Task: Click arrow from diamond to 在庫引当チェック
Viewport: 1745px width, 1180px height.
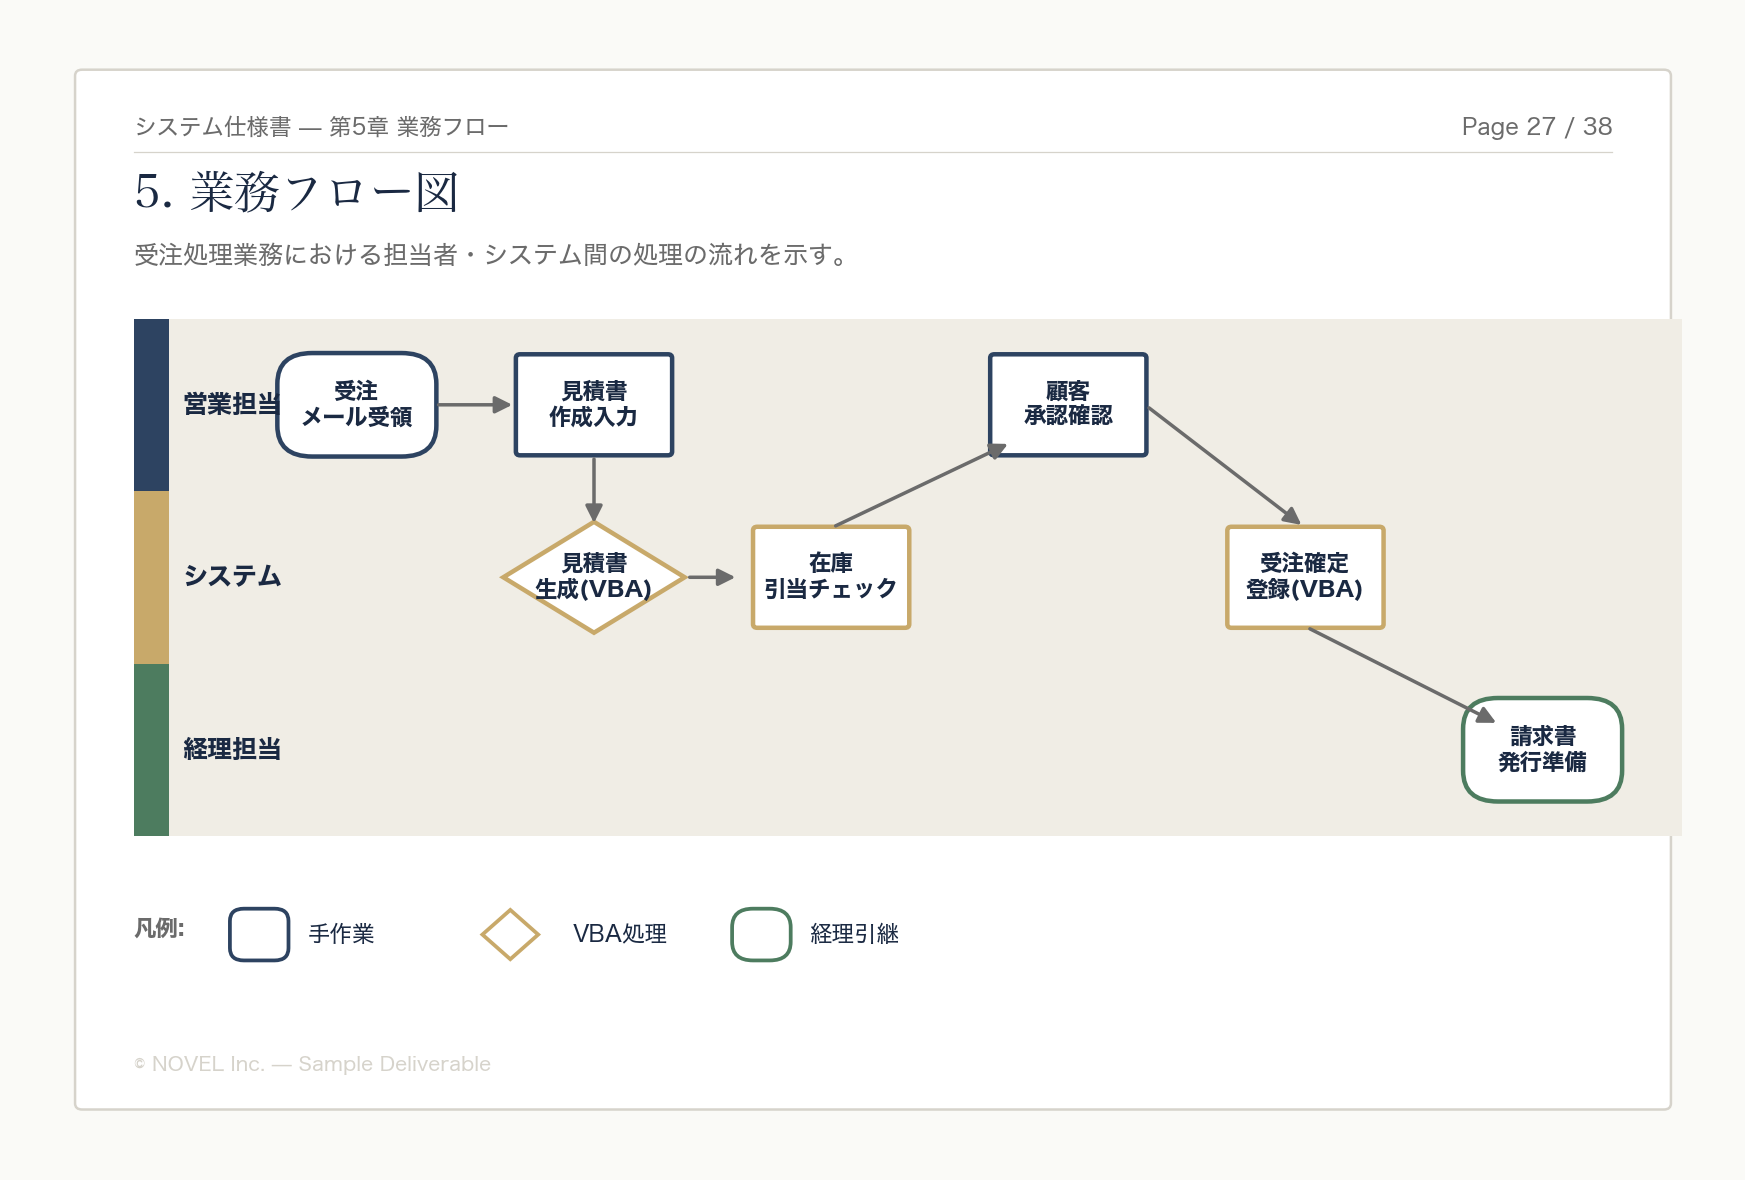Action: tap(711, 577)
